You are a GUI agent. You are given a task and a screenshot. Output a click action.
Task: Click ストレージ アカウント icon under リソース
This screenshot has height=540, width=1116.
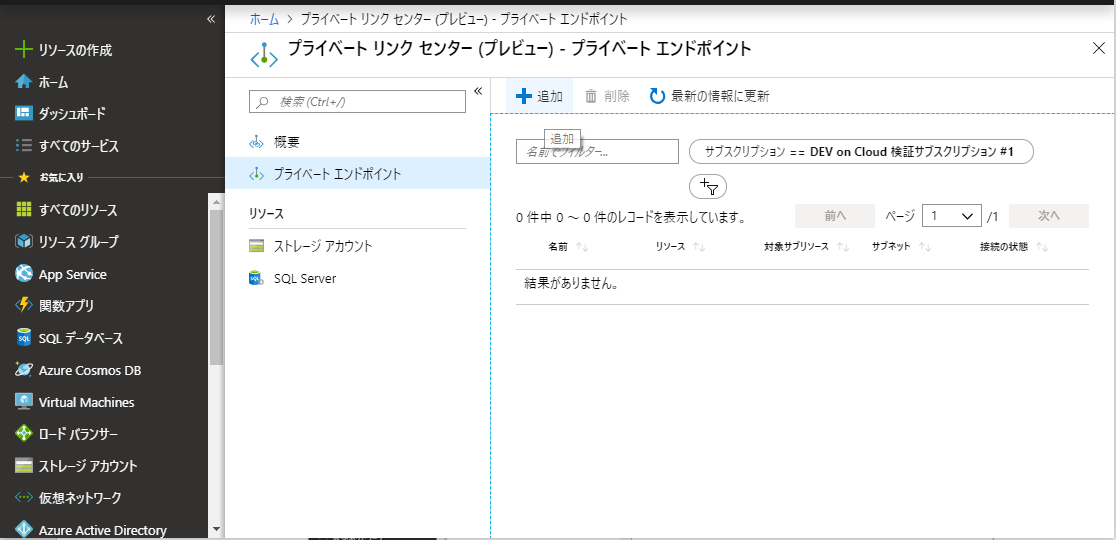256,246
